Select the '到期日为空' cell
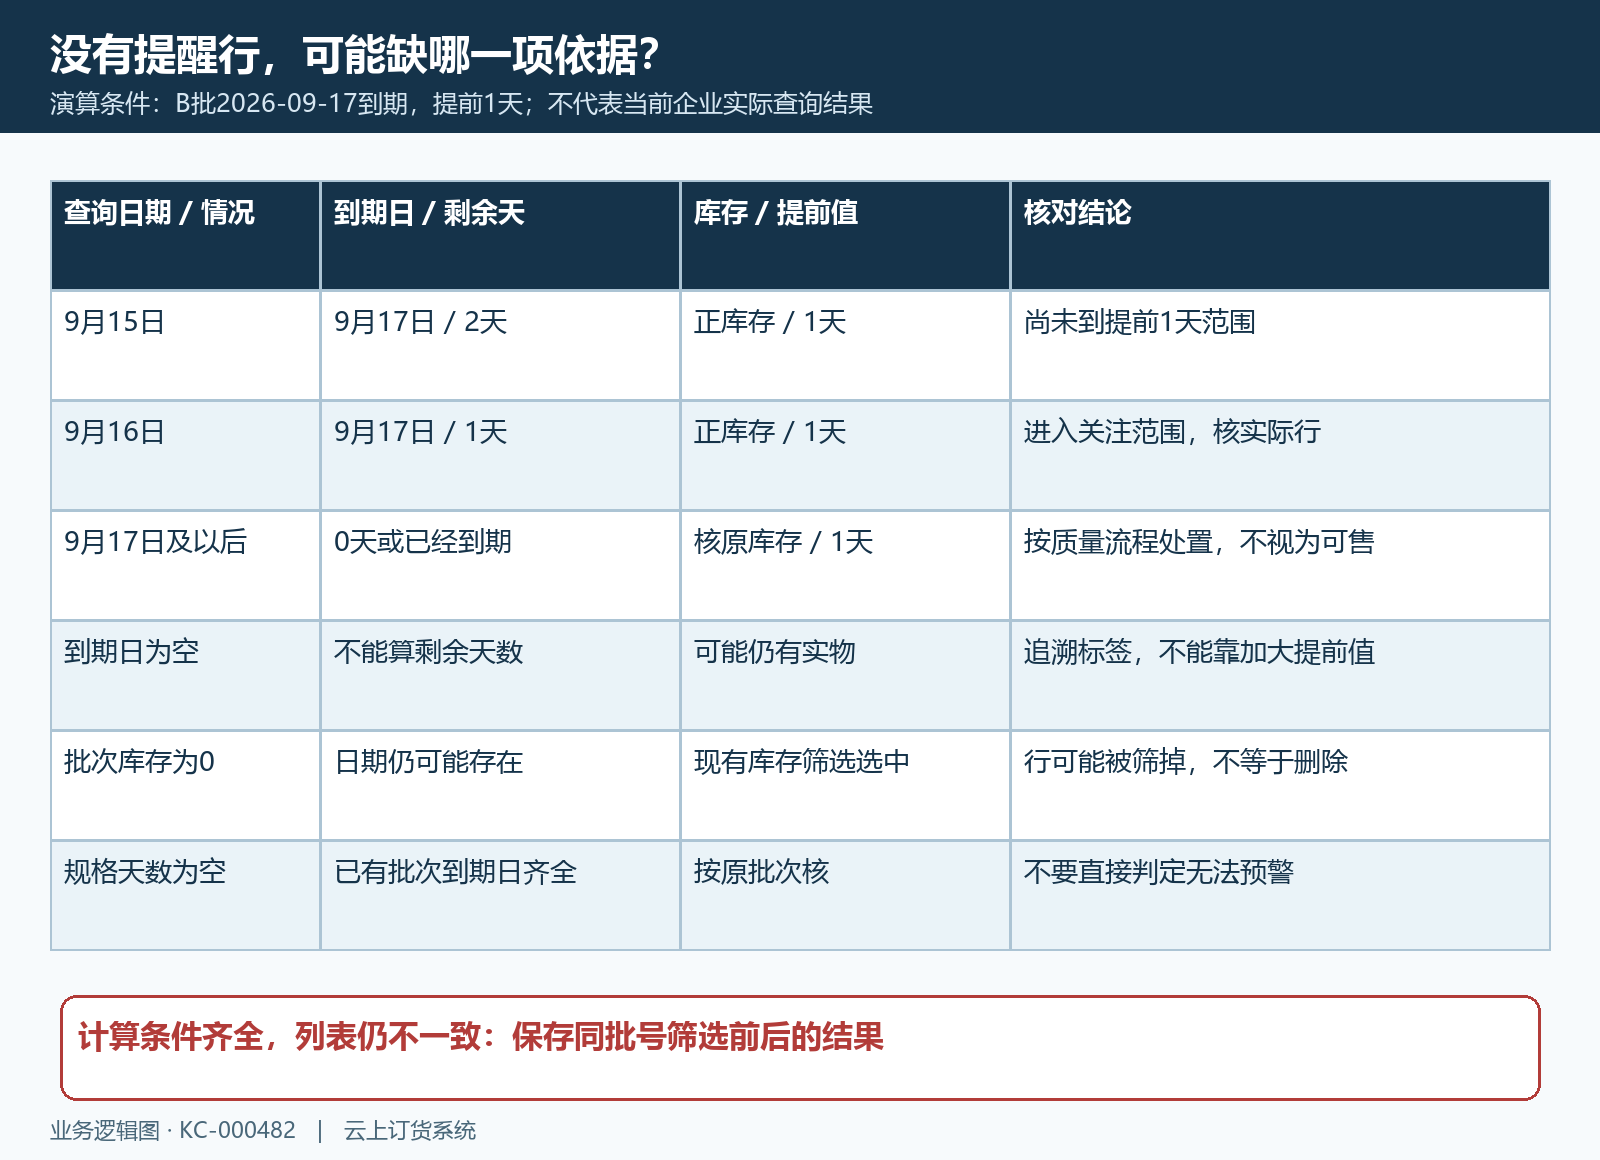This screenshot has width=1600, height=1160. pyautogui.click(x=185, y=676)
